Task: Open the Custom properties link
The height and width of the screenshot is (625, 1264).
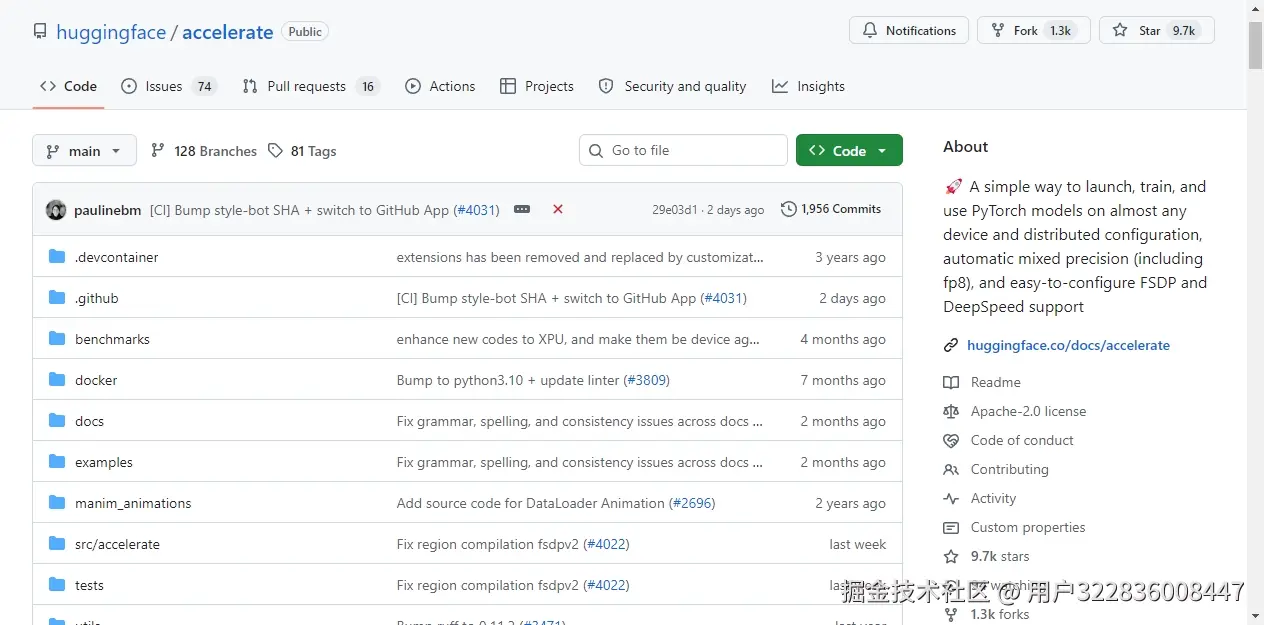Action: pyautogui.click(x=1028, y=527)
